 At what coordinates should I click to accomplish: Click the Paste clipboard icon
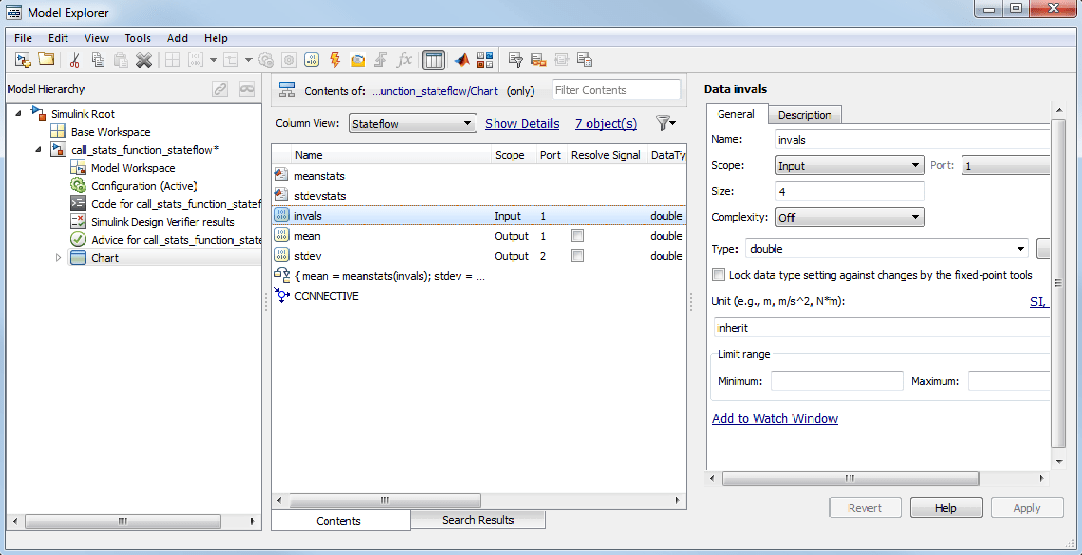point(121,60)
